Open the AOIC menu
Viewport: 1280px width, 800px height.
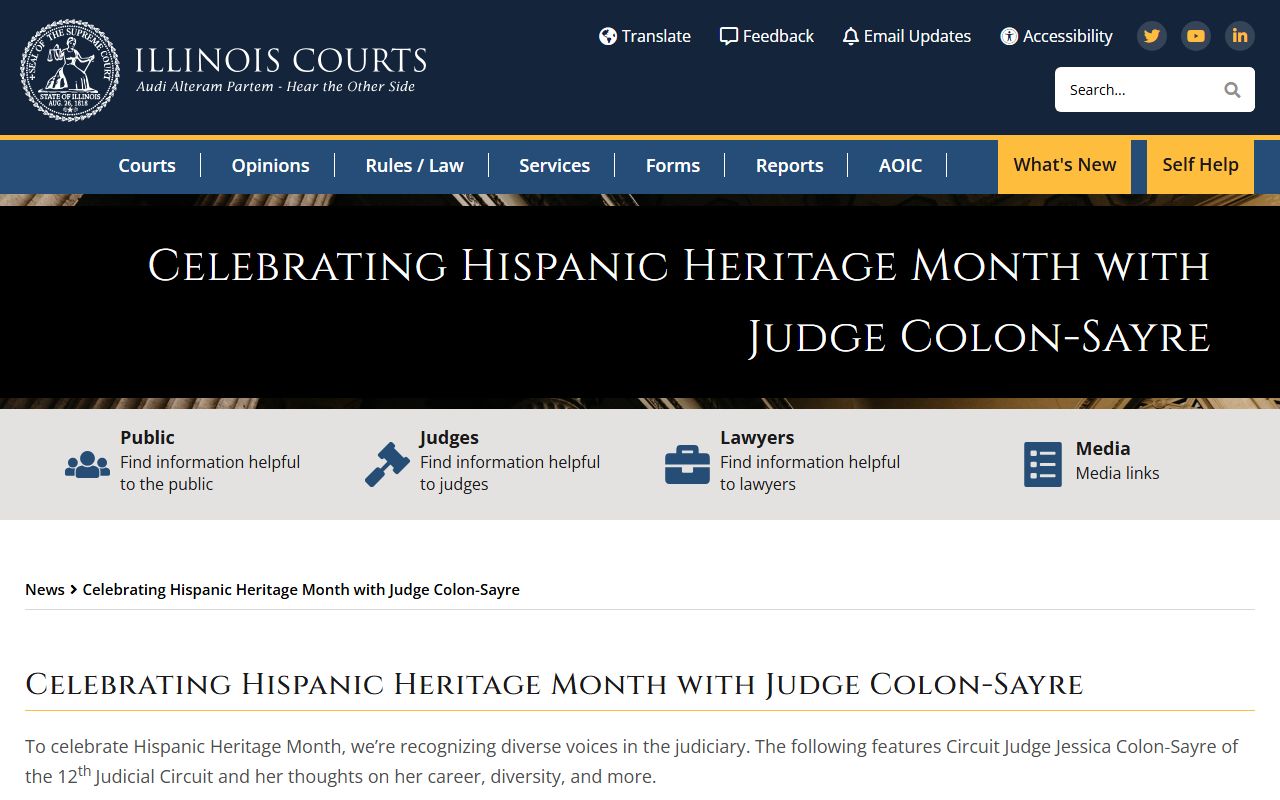click(901, 166)
